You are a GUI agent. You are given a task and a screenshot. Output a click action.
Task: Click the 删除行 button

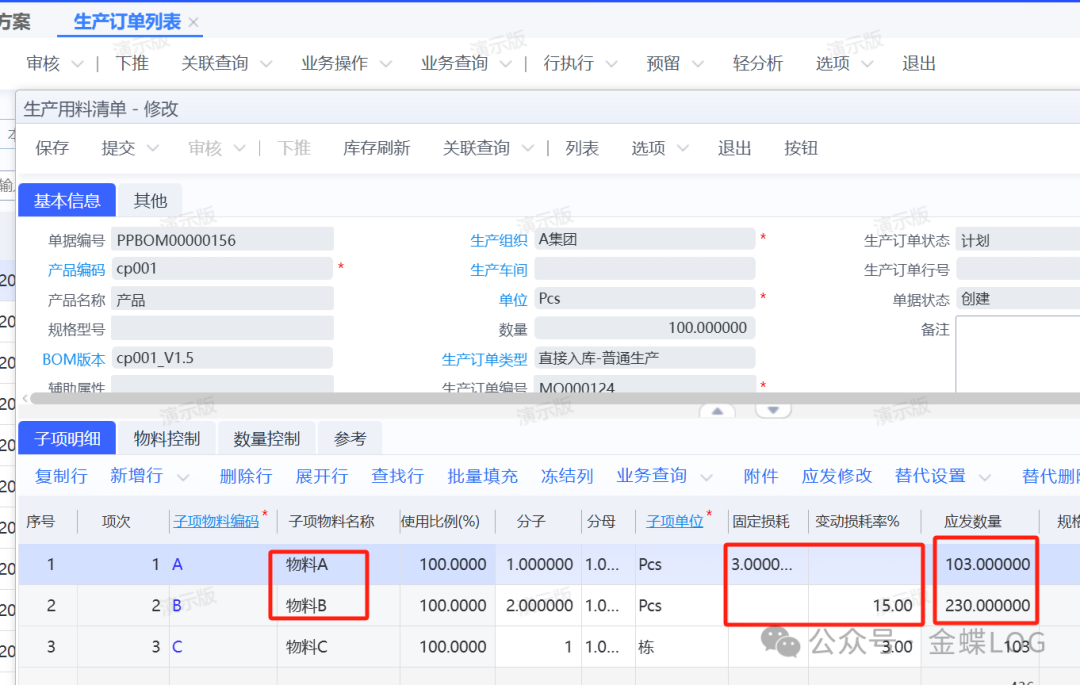[x=245, y=476]
